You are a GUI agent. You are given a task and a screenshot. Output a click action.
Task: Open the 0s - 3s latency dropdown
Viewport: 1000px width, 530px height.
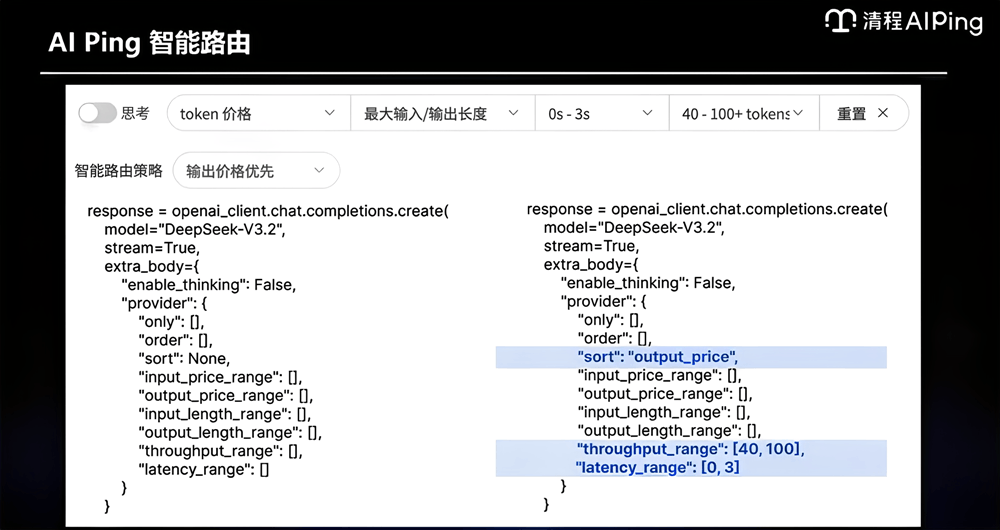602,114
